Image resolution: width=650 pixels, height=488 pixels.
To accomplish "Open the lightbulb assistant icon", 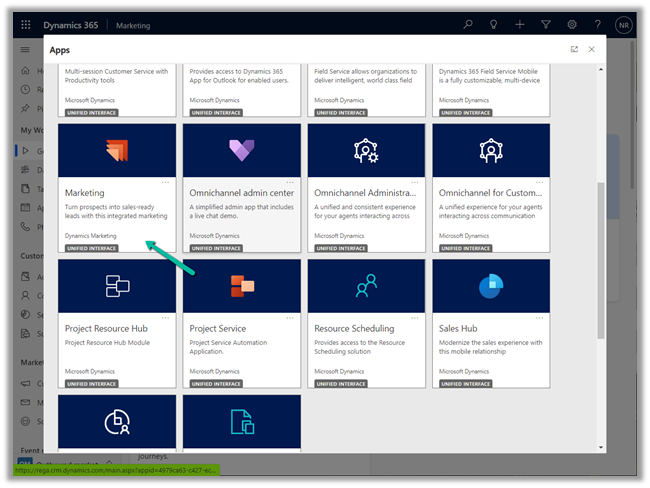I will (x=494, y=24).
